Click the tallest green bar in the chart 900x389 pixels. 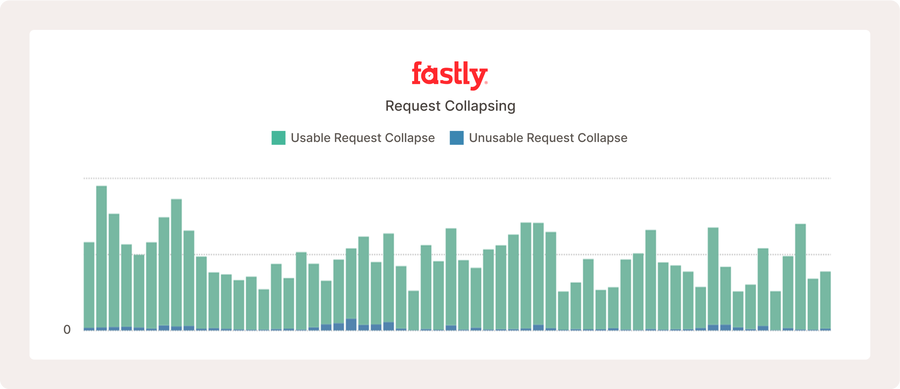pos(101,258)
